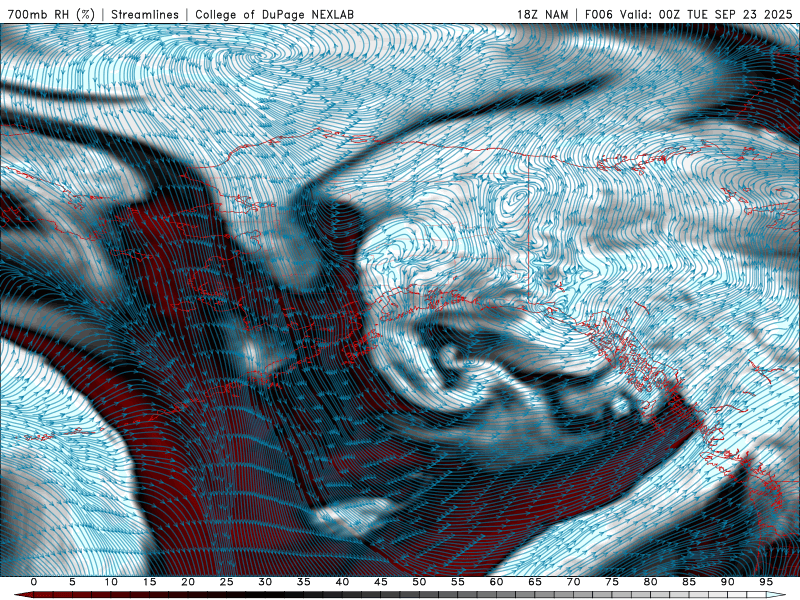This screenshot has height=600, width=800.
Task: Click the colorbar label "45"
Action: [381, 582]
